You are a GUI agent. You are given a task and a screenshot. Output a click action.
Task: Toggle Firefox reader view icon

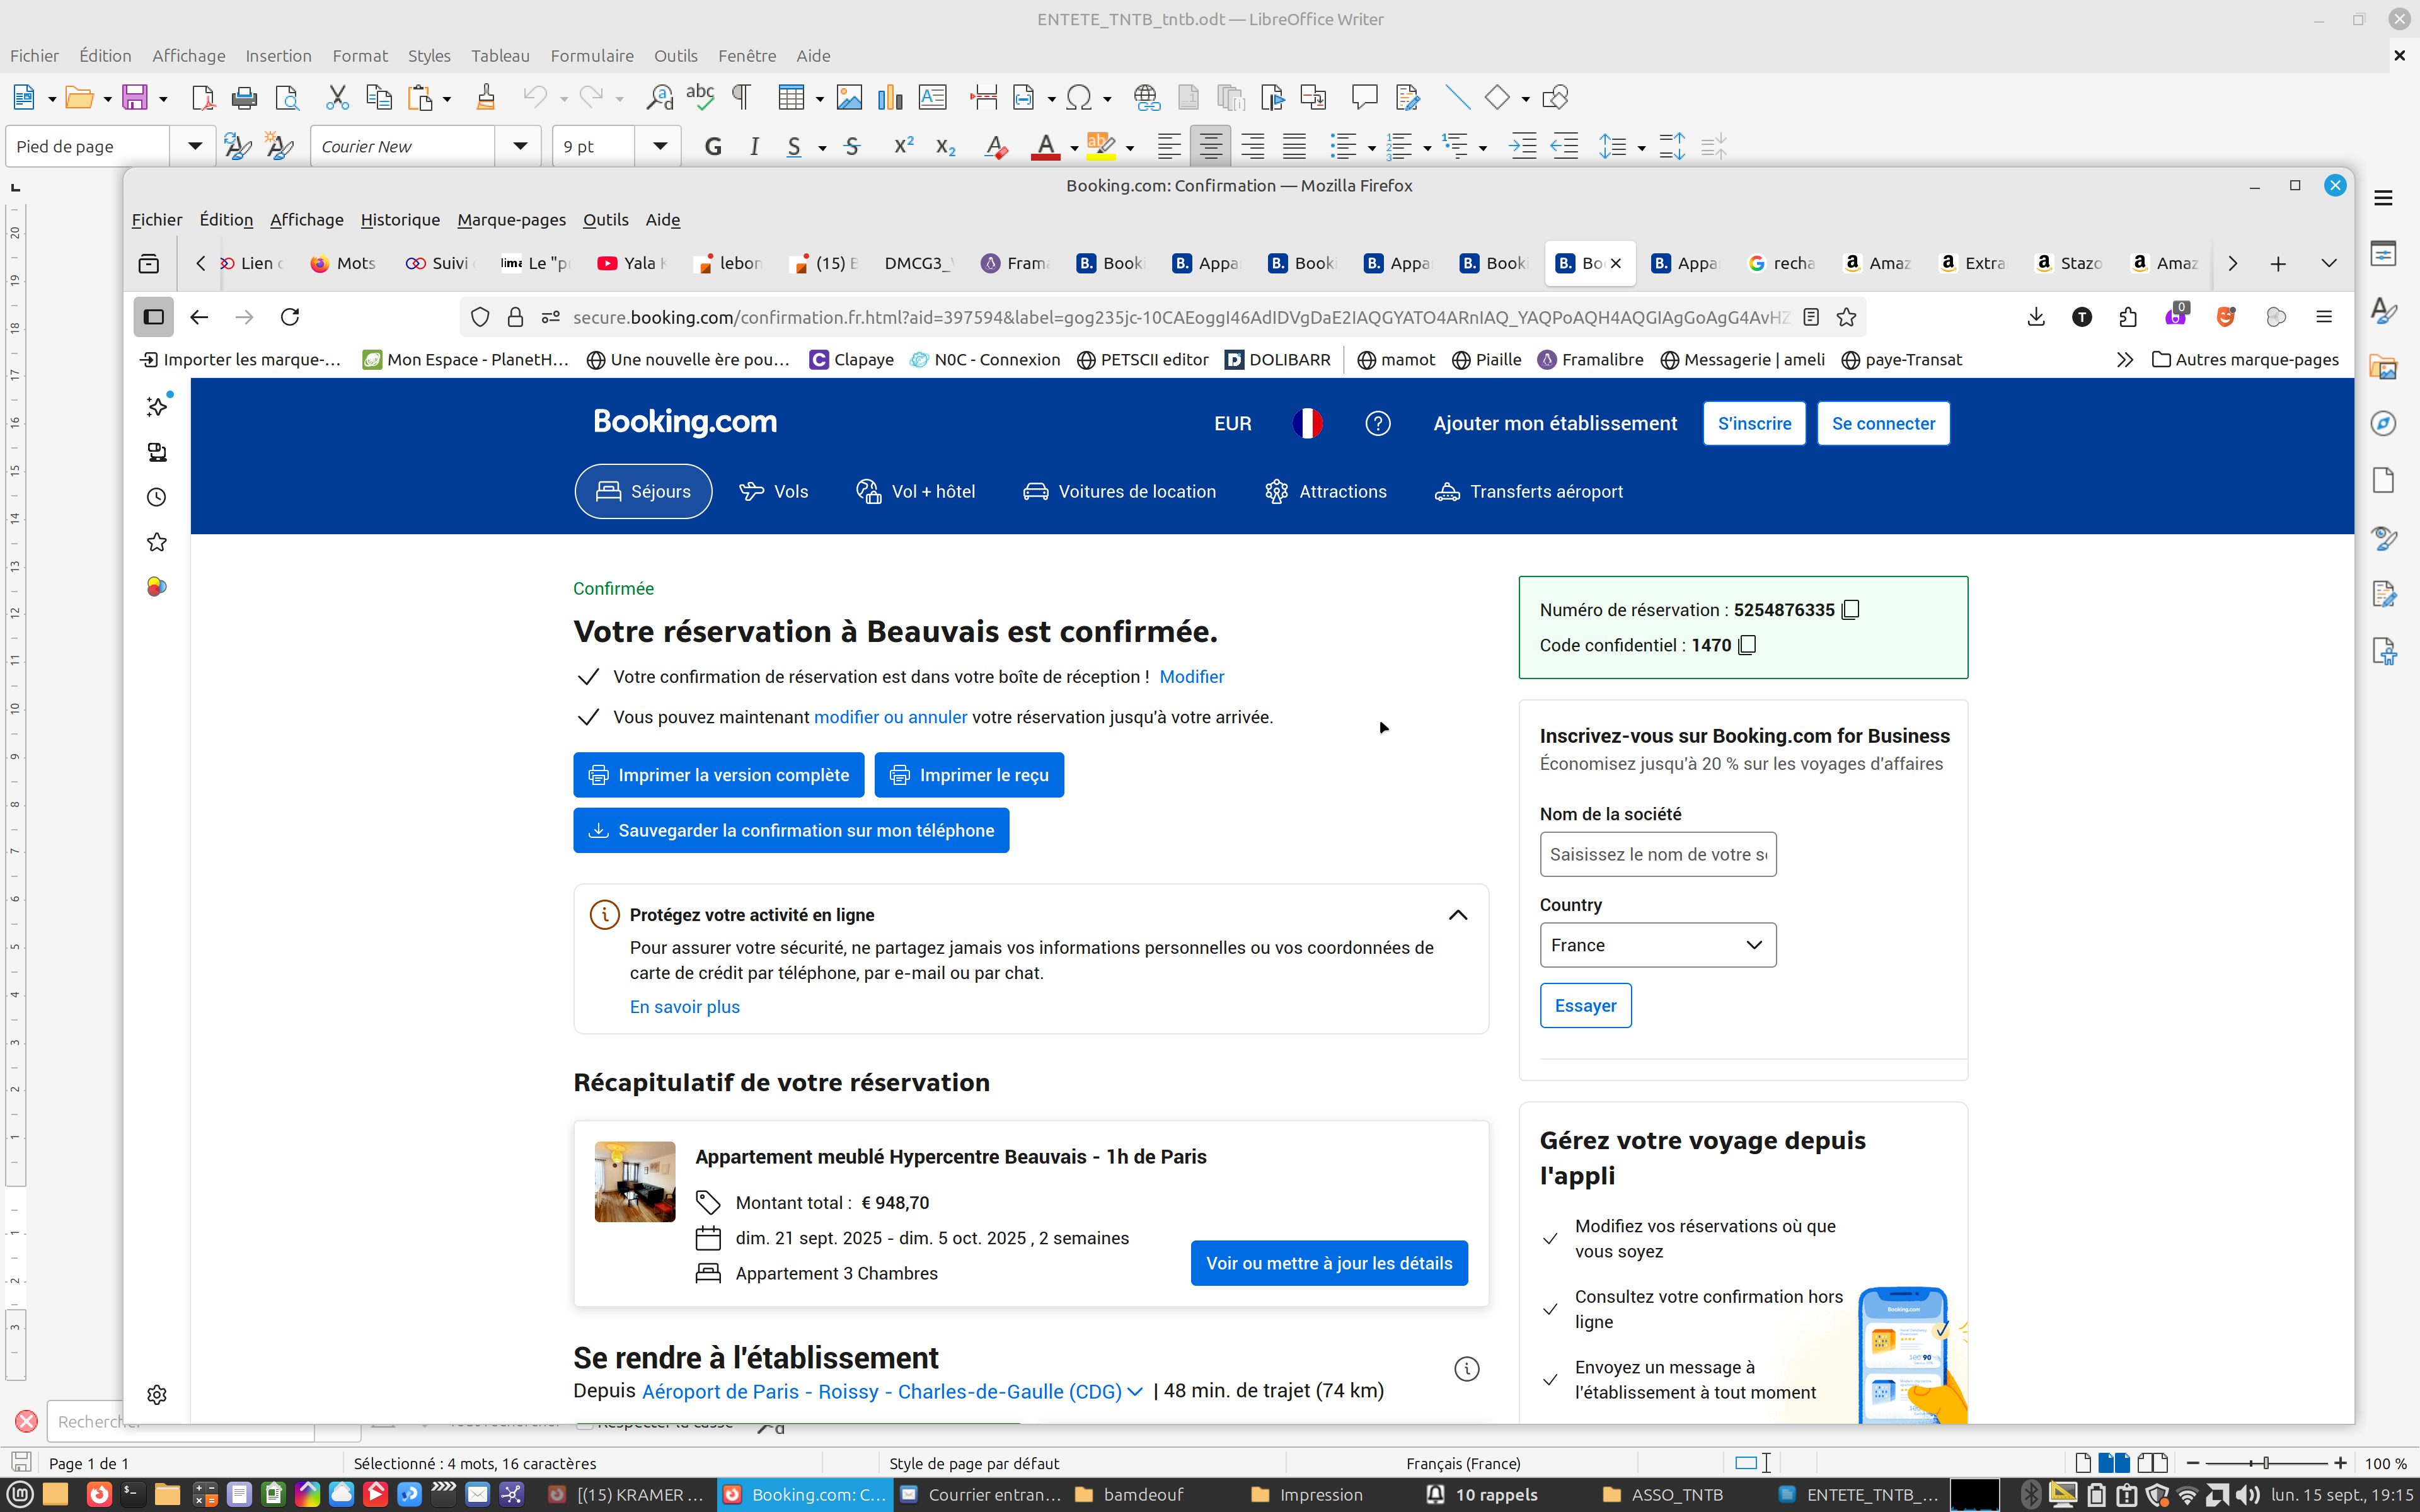point(1810,317)
